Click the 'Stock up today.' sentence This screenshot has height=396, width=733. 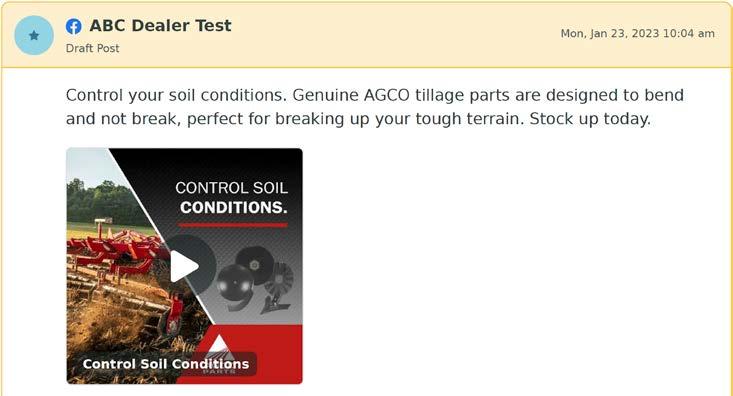click(590, 119)
